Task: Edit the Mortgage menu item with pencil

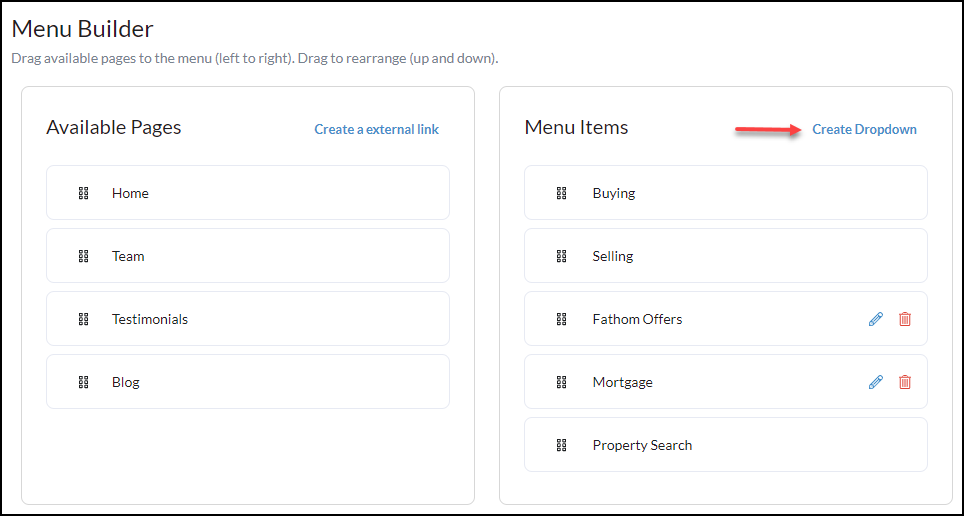Action: tap(876, 382)
